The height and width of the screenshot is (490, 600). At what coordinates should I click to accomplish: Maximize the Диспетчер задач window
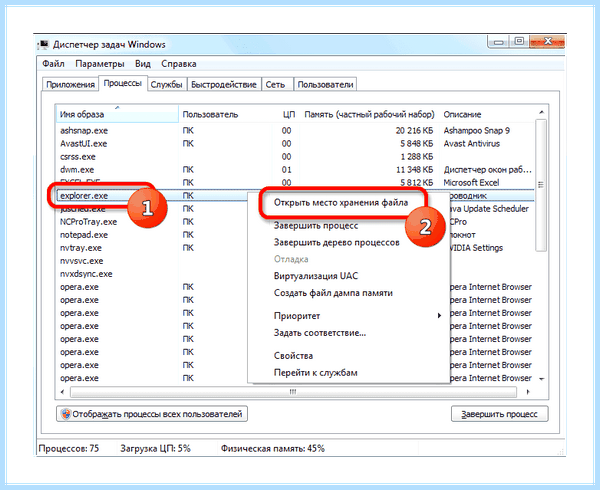coord(519,42)
